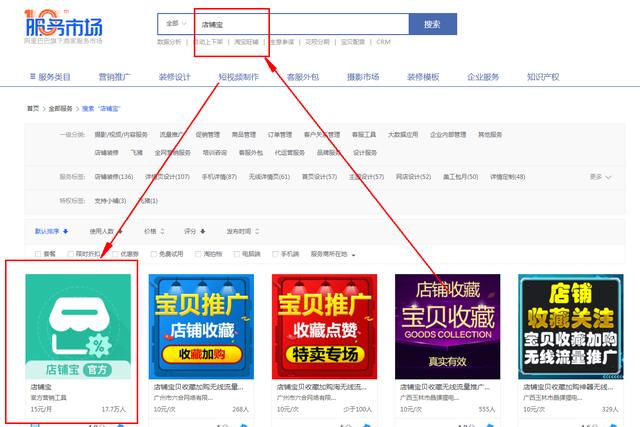
Task: Select the 美工包月(50) service tag
Action: (x=461, y=177)
